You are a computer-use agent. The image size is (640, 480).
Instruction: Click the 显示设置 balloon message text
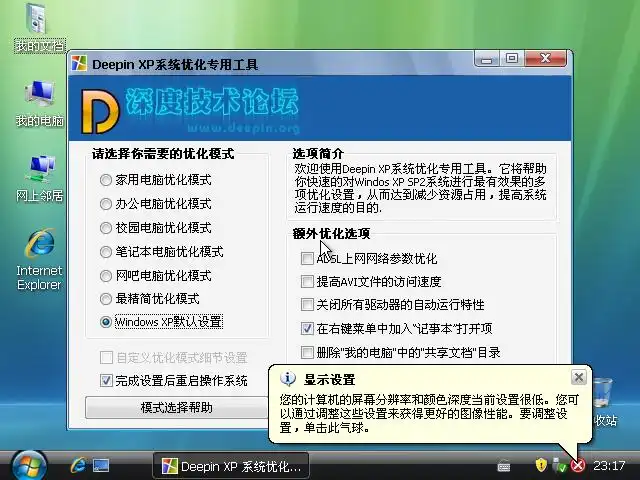pyautogui.click(x=429, y=414)
